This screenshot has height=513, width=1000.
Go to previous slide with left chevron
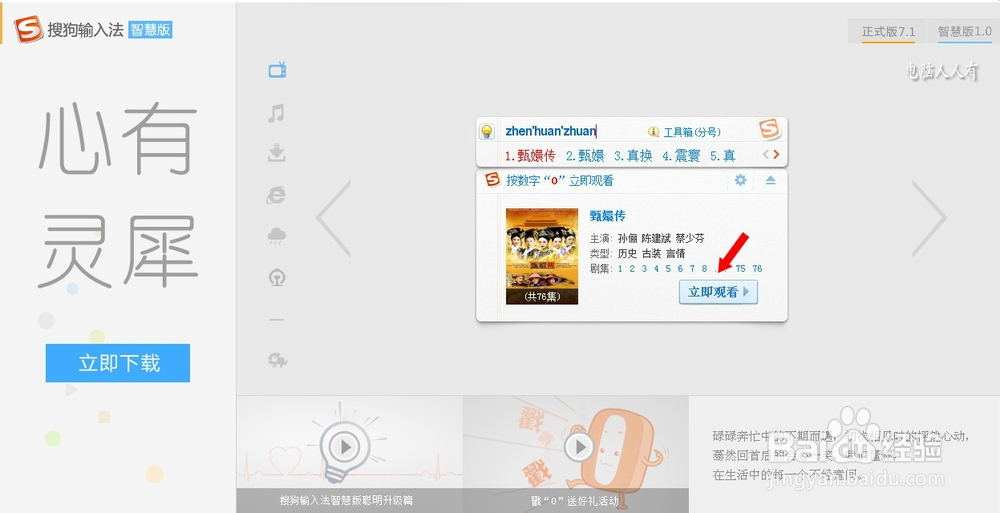click(334, 218)
